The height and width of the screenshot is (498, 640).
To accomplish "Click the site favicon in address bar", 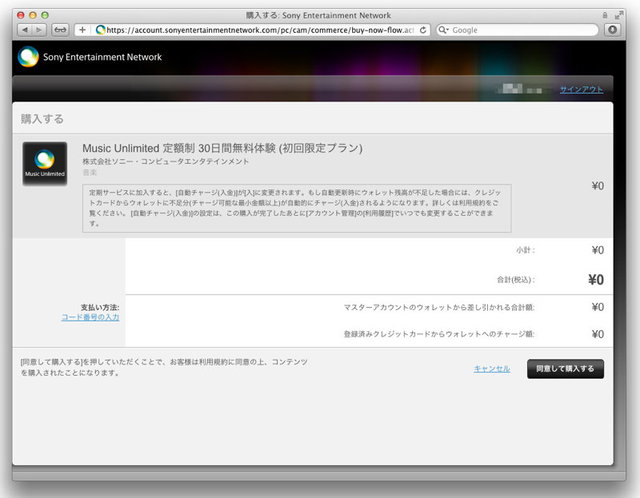I will (x=101, y=30).
